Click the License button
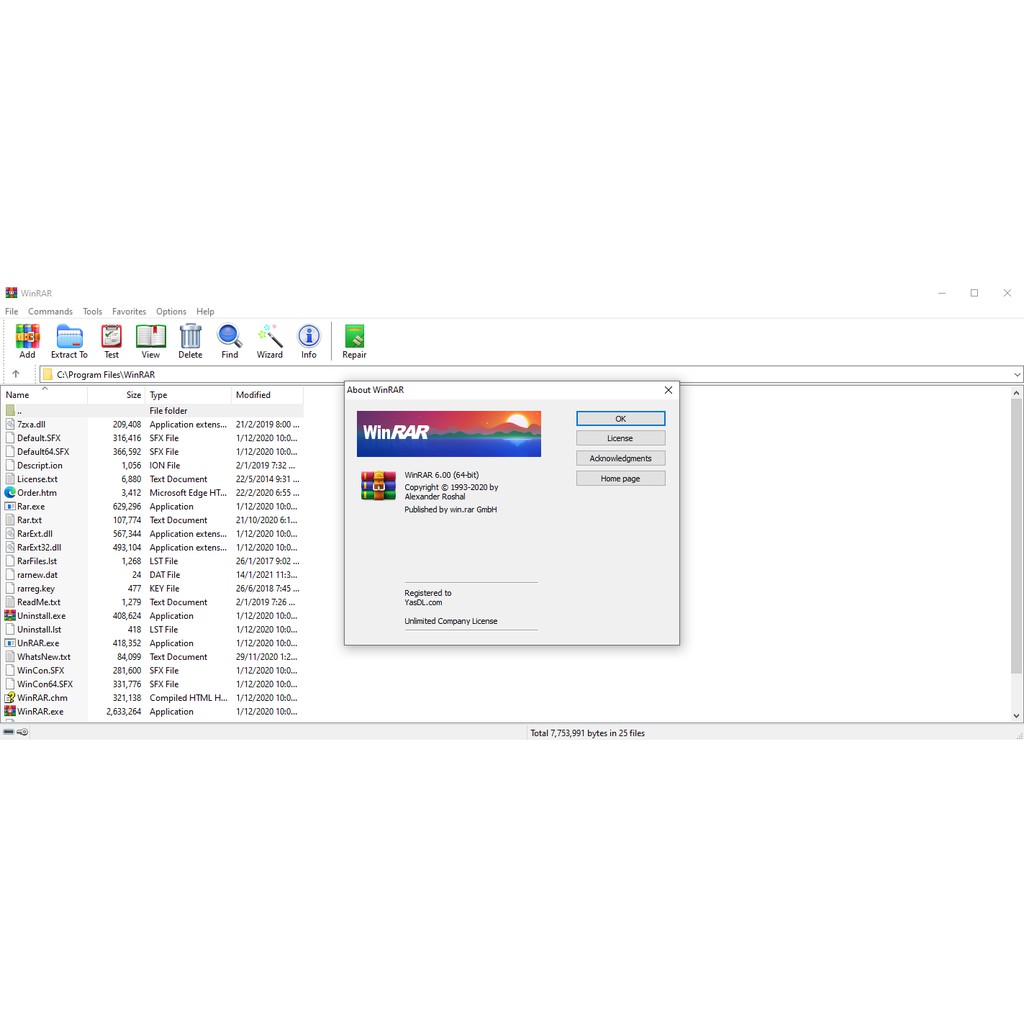Viewport: 1024px width, 1024px height. point(620,438)
